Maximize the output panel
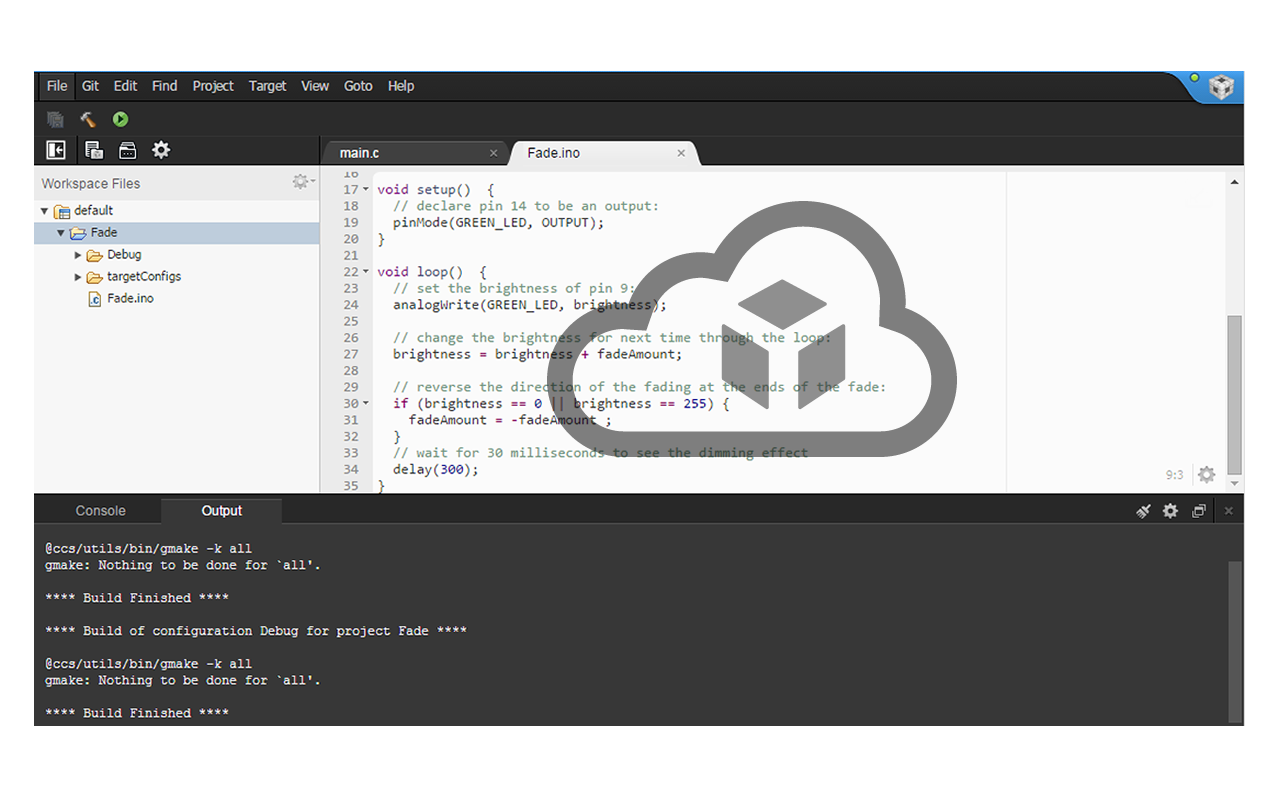The height and width of the screenshot is (800, 1280). tap(1199, 511)
